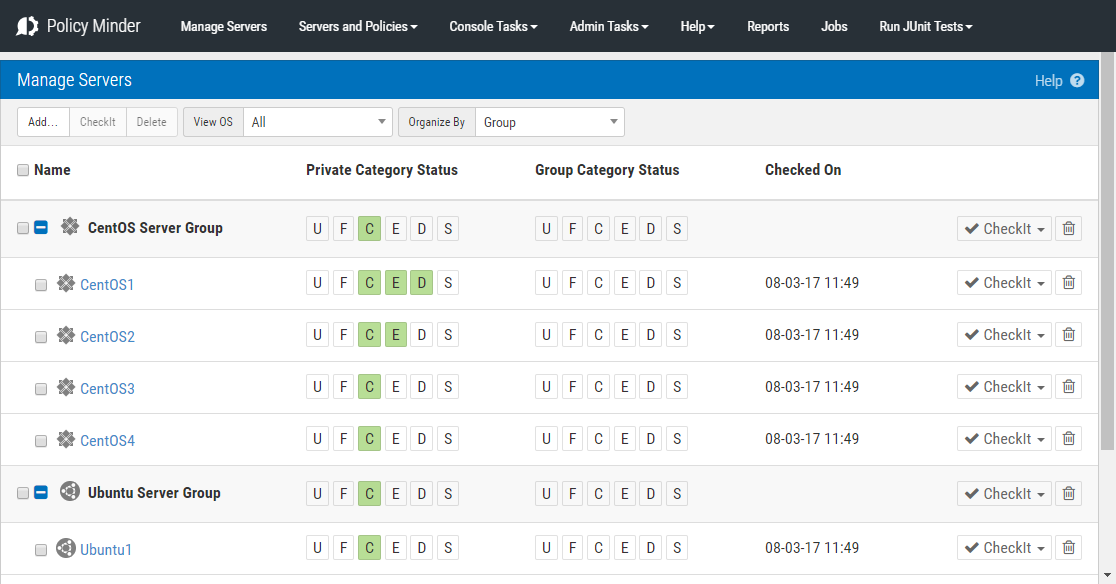1116x584 pixels.
Task: Click the green D private status for CentOS1
Action: click(421, 283)
